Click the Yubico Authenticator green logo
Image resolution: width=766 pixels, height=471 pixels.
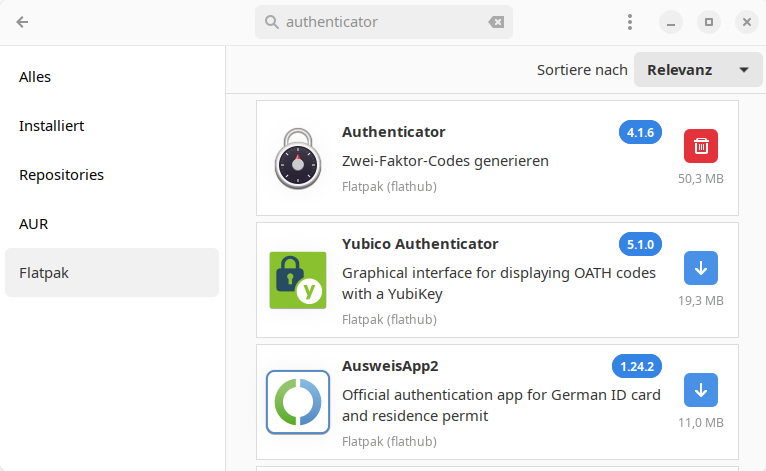tap(298, 280)
